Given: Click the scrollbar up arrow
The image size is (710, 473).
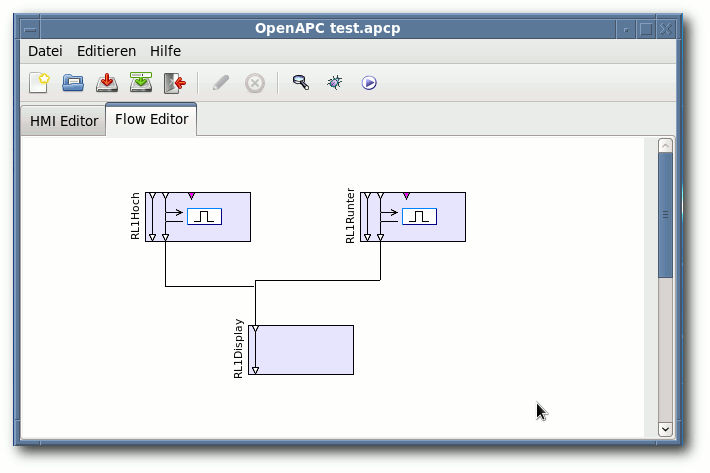Looking at the screenshot, I should click(665, 146).
